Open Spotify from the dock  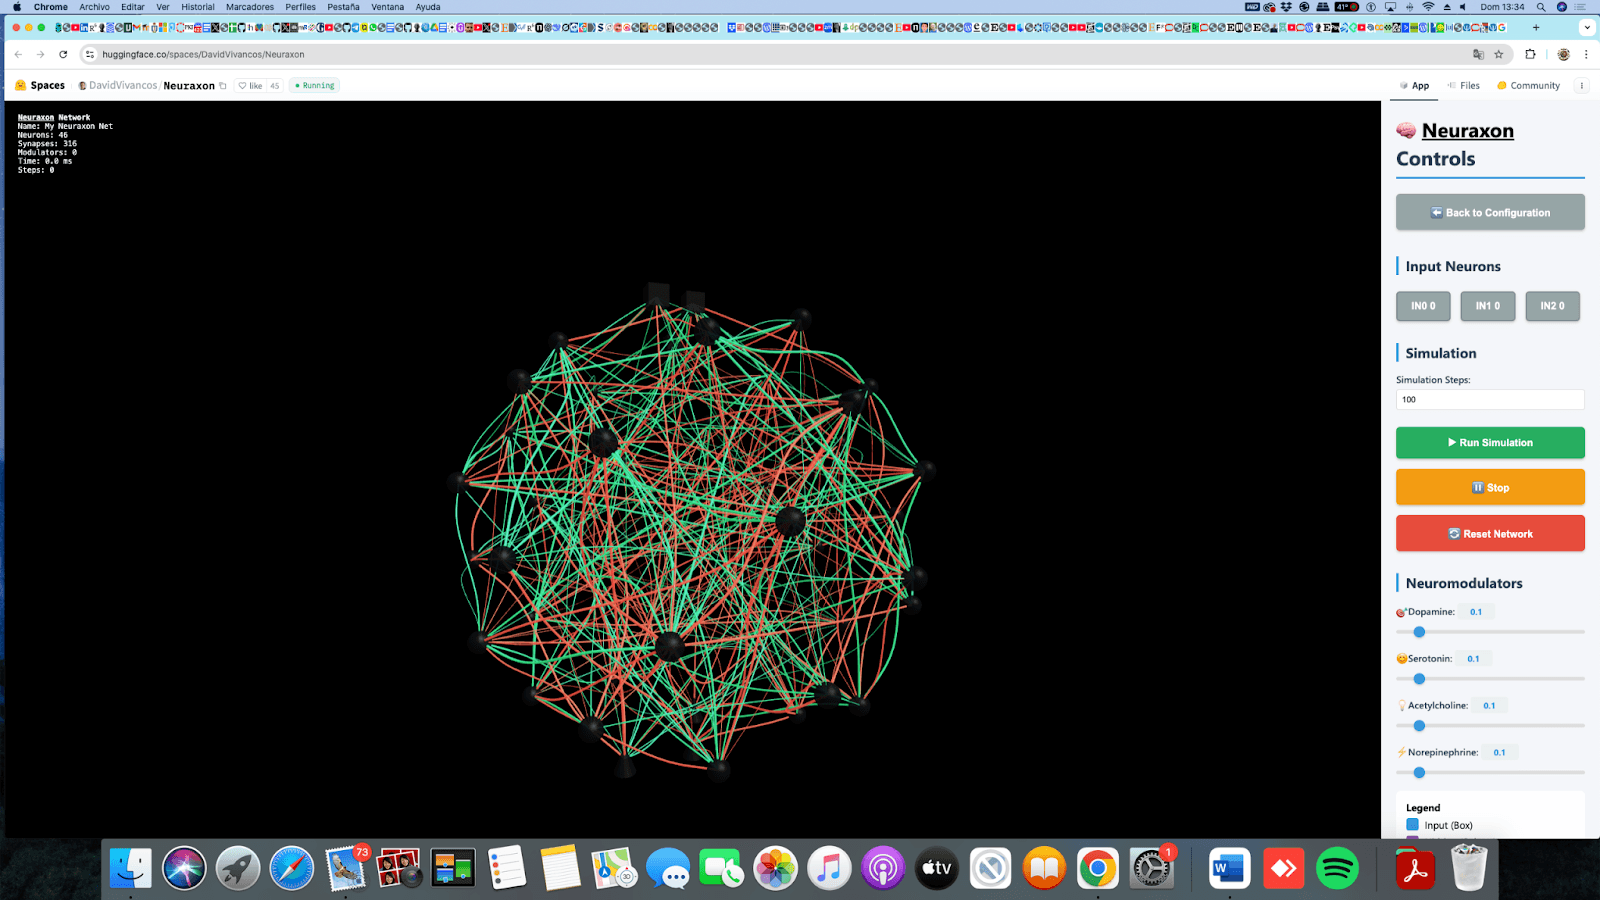tap(1337, 868)
